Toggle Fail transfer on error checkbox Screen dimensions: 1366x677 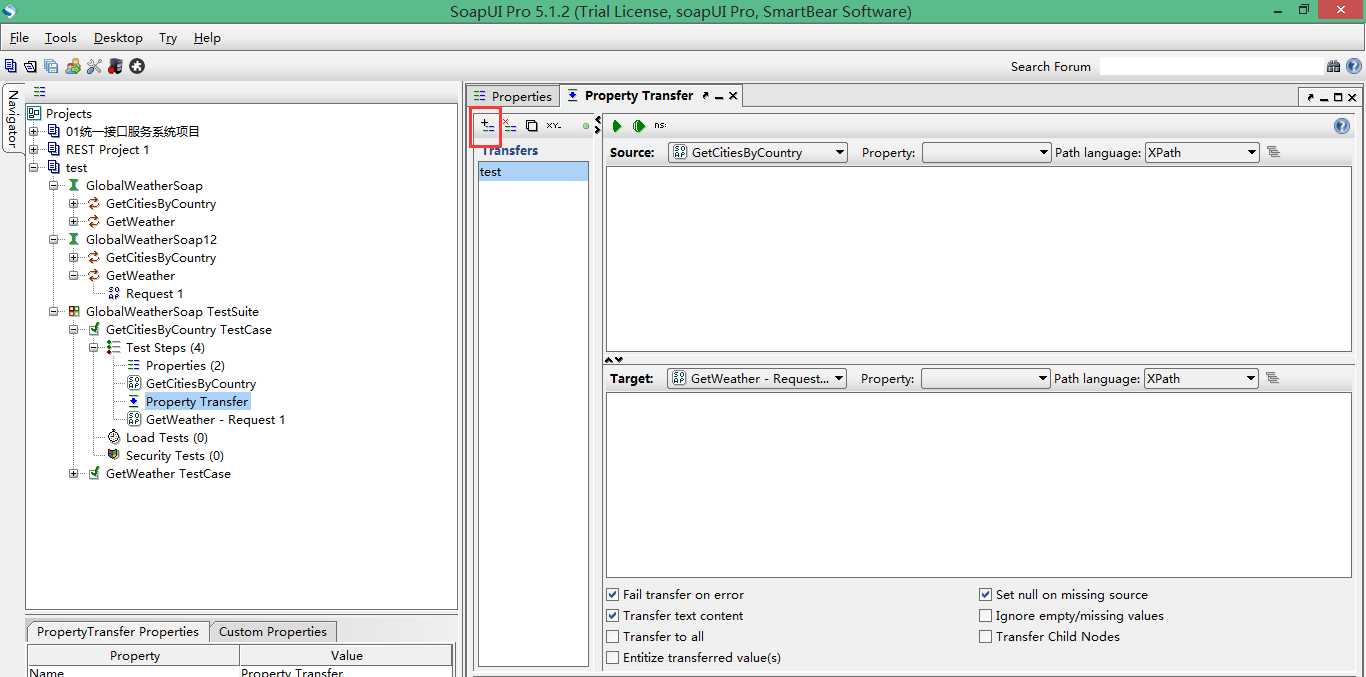point(613,594)
